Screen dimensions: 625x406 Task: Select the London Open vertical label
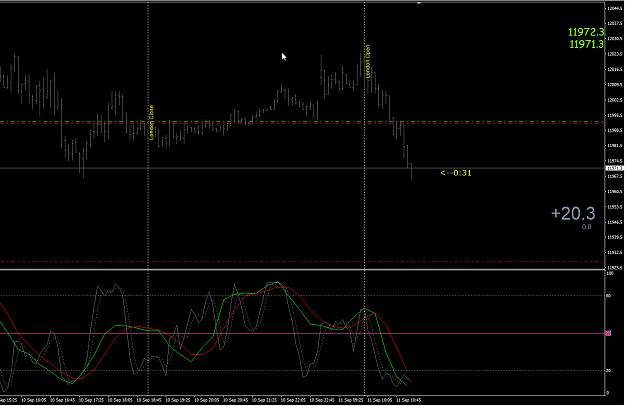coord(368,61)
